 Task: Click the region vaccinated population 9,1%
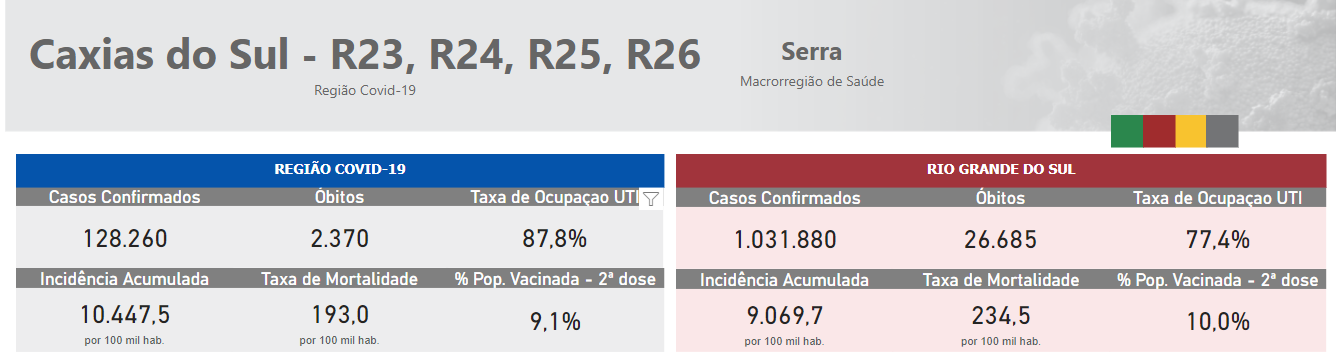[x=555, y=322]
